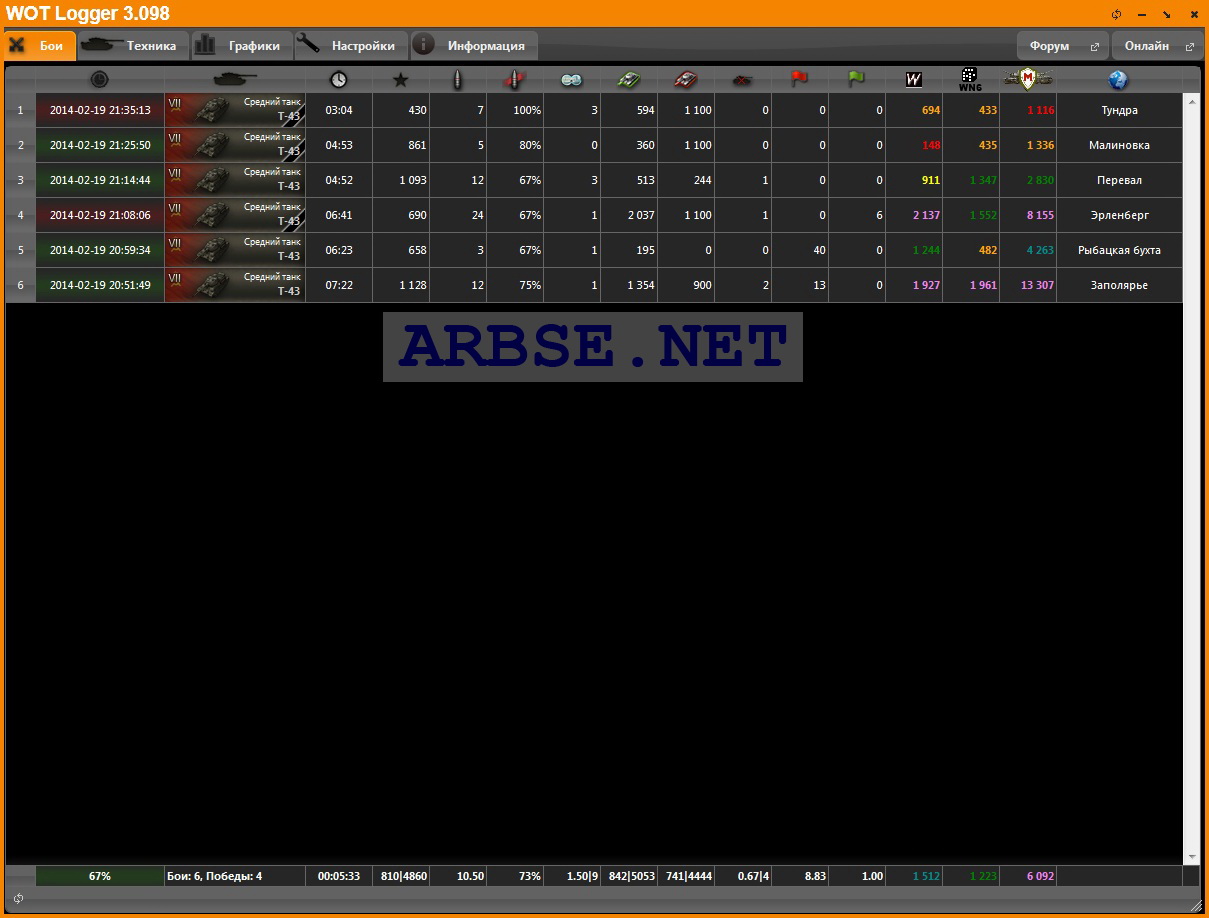Open the Форум external link button

pyautogui.click(x=1063, y=46)
